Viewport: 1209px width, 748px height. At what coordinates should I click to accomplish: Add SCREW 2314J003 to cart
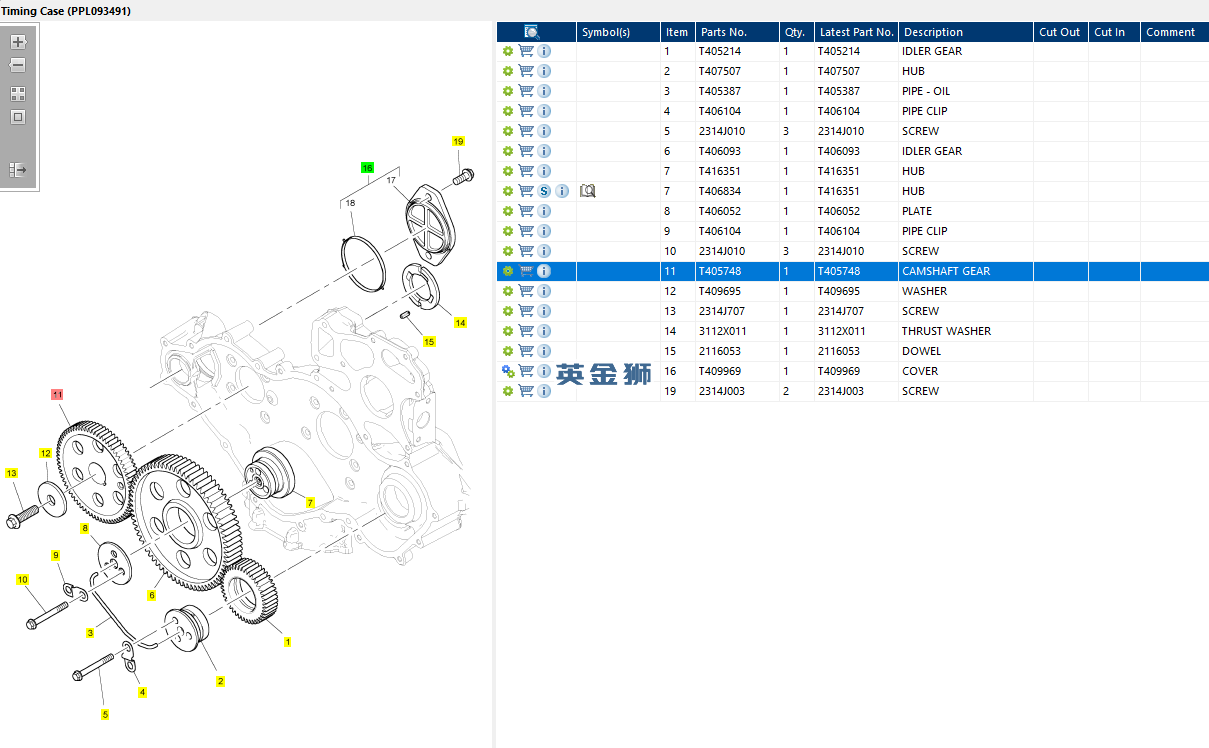click(526, 391)
